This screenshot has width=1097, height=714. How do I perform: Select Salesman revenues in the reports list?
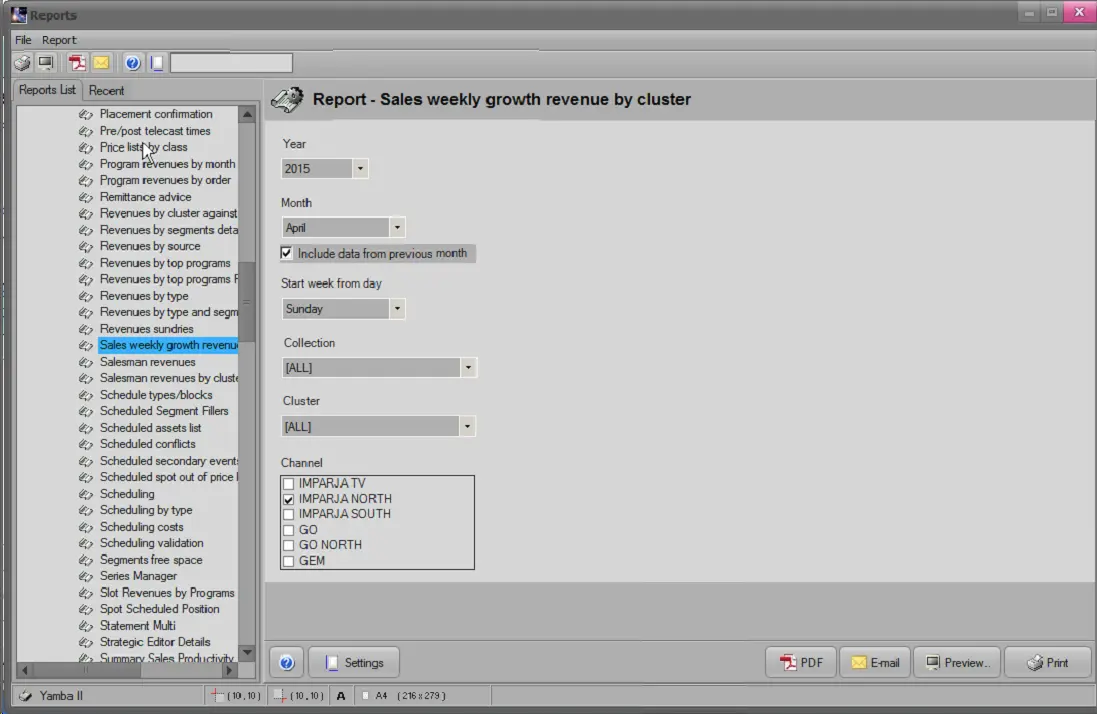(x=147, y=362)
